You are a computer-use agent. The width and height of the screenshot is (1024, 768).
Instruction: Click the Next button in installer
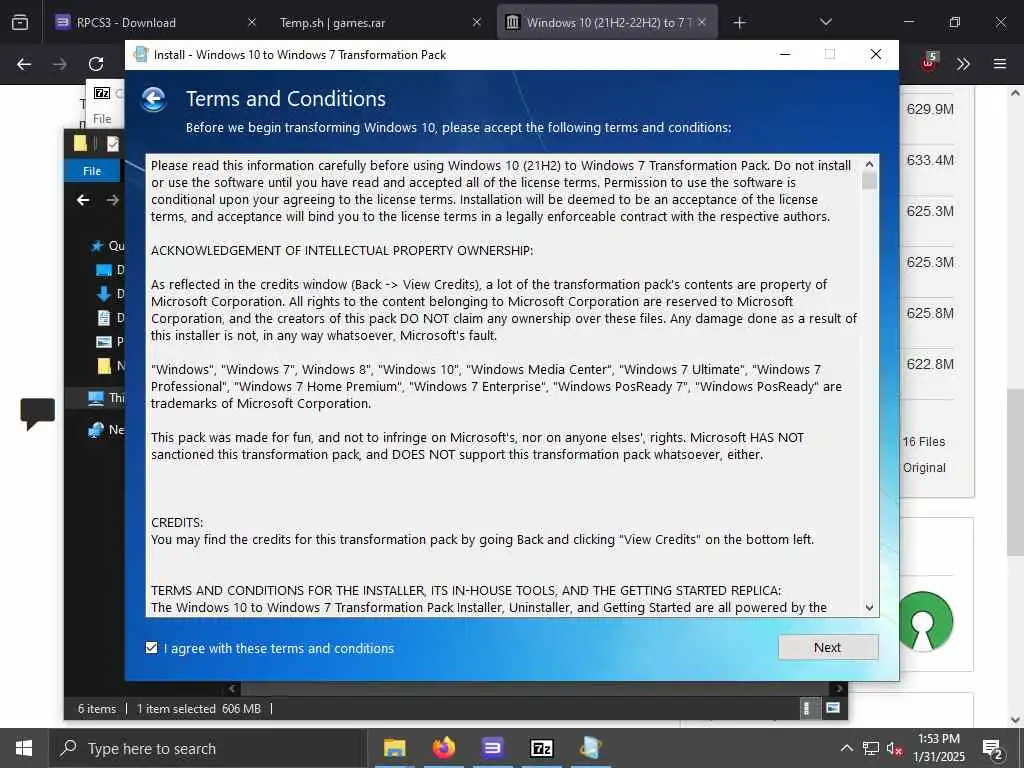click(827, 647)
